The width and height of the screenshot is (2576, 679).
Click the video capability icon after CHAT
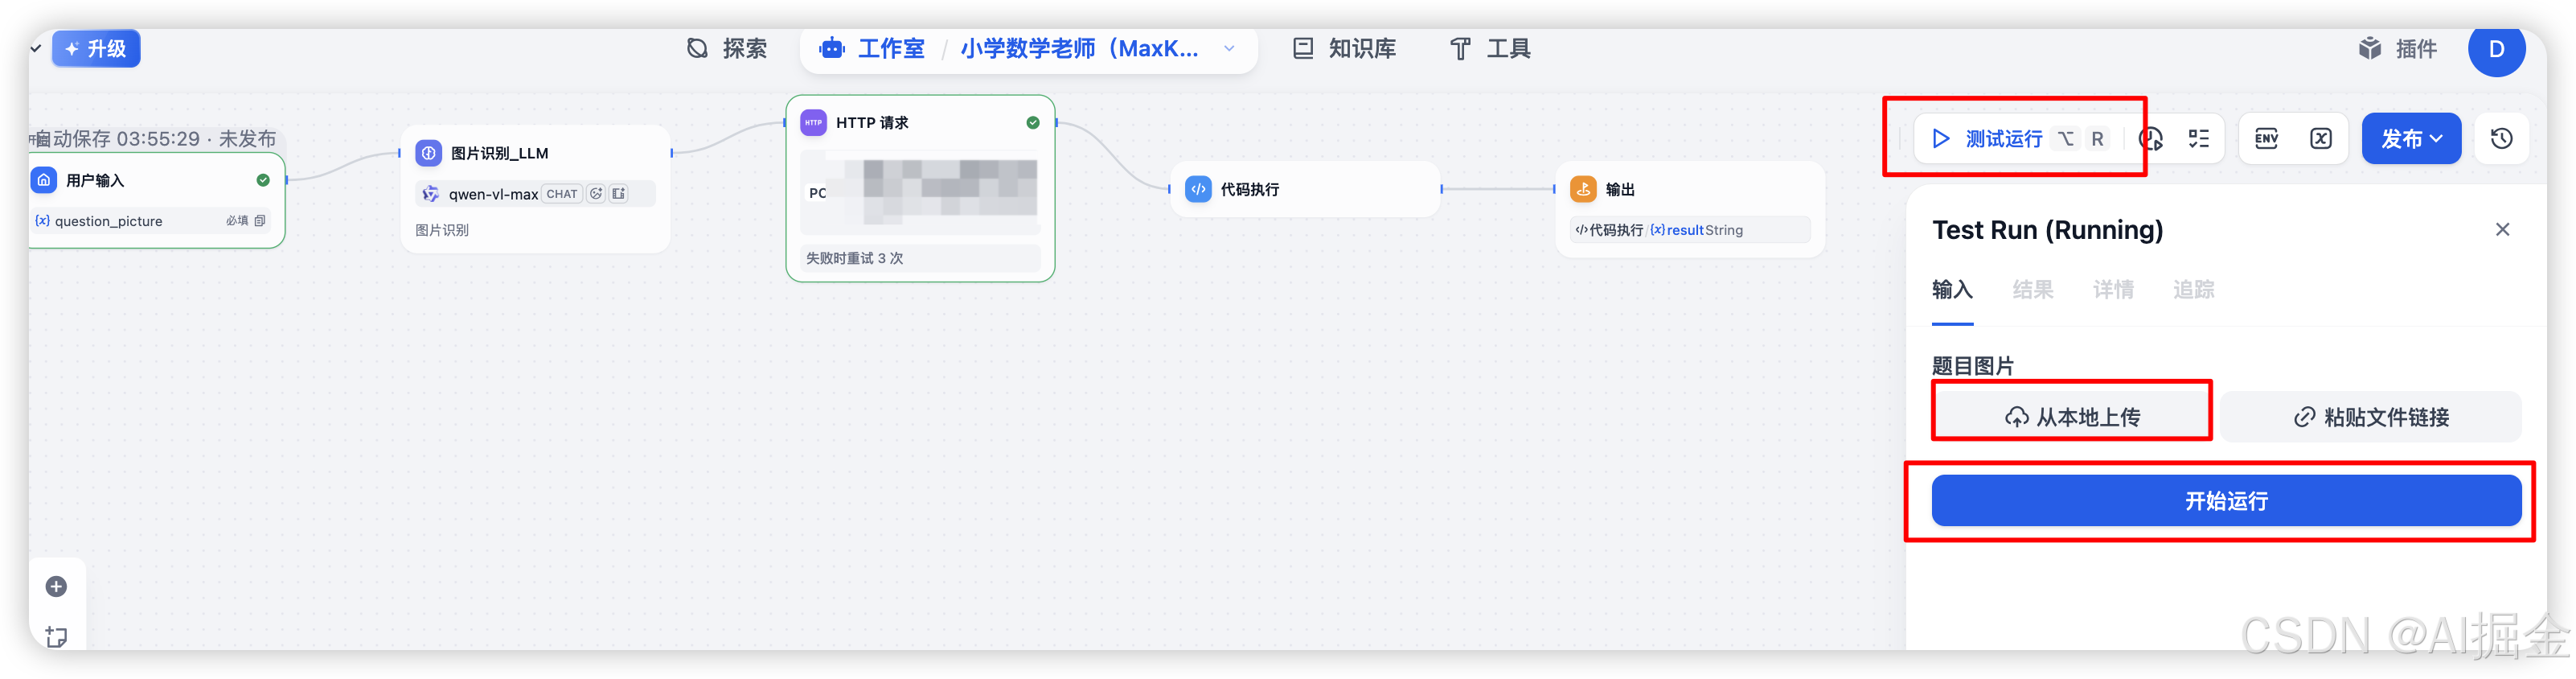619,194
